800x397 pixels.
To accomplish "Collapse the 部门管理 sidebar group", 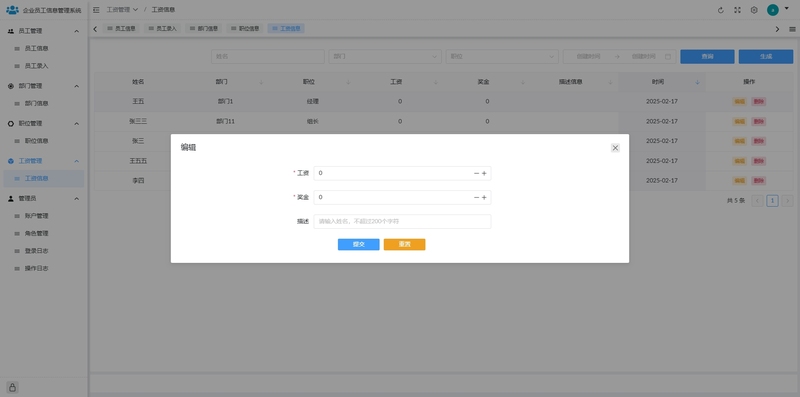I will pos(77,86).
